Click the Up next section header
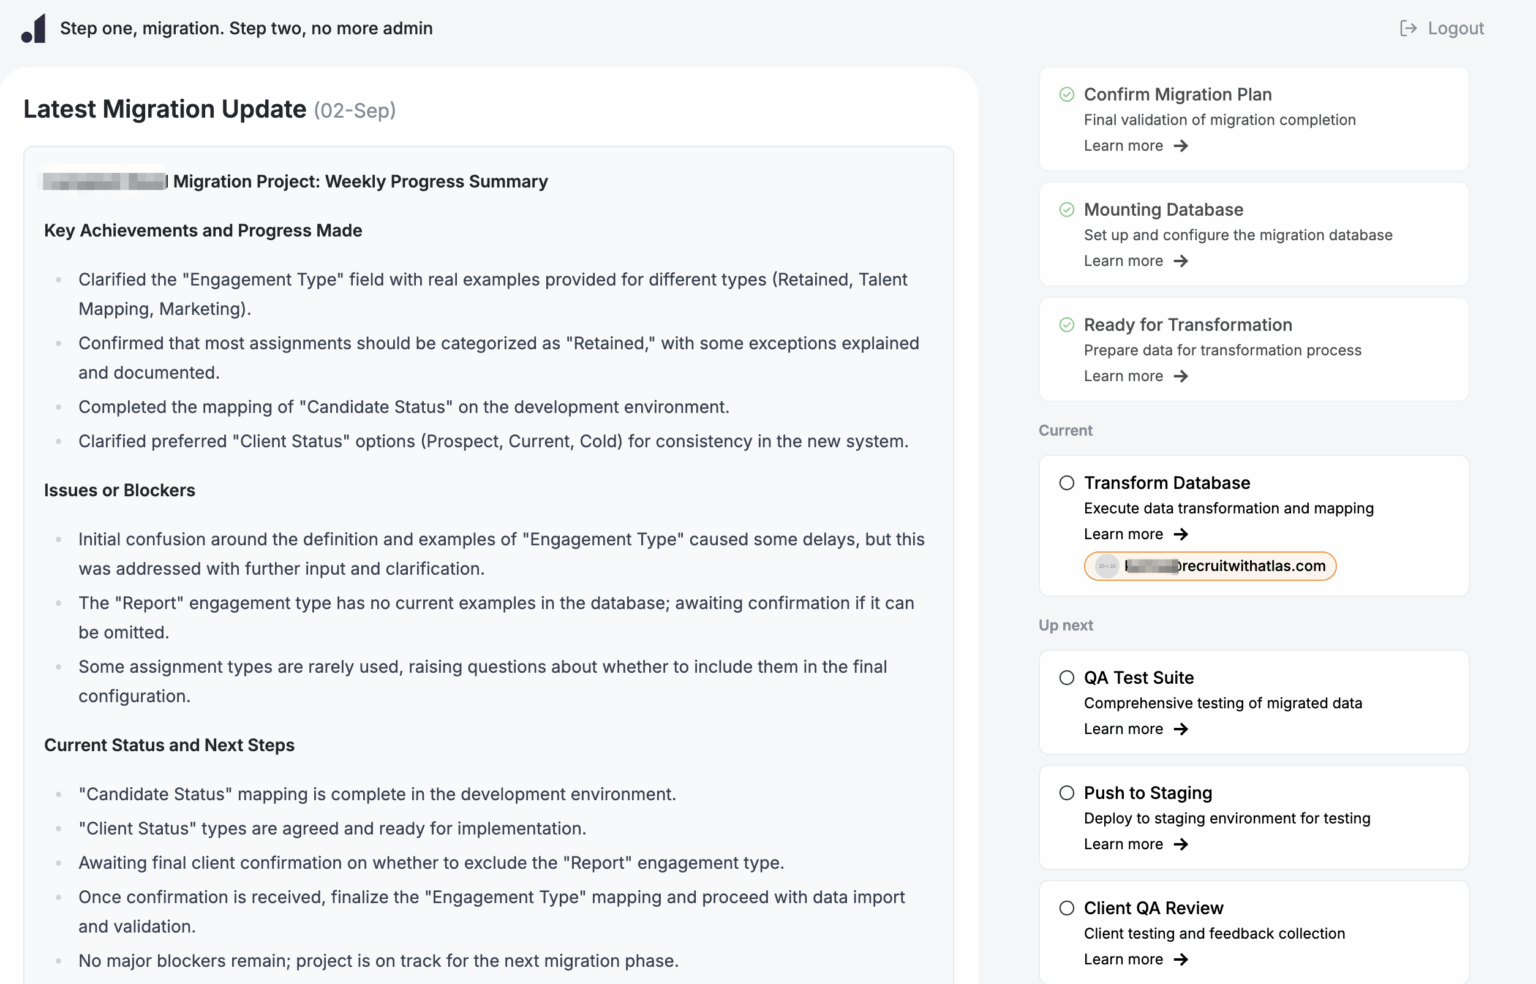This screenshot has width=1536, height=984. (x=1066, y=624)
